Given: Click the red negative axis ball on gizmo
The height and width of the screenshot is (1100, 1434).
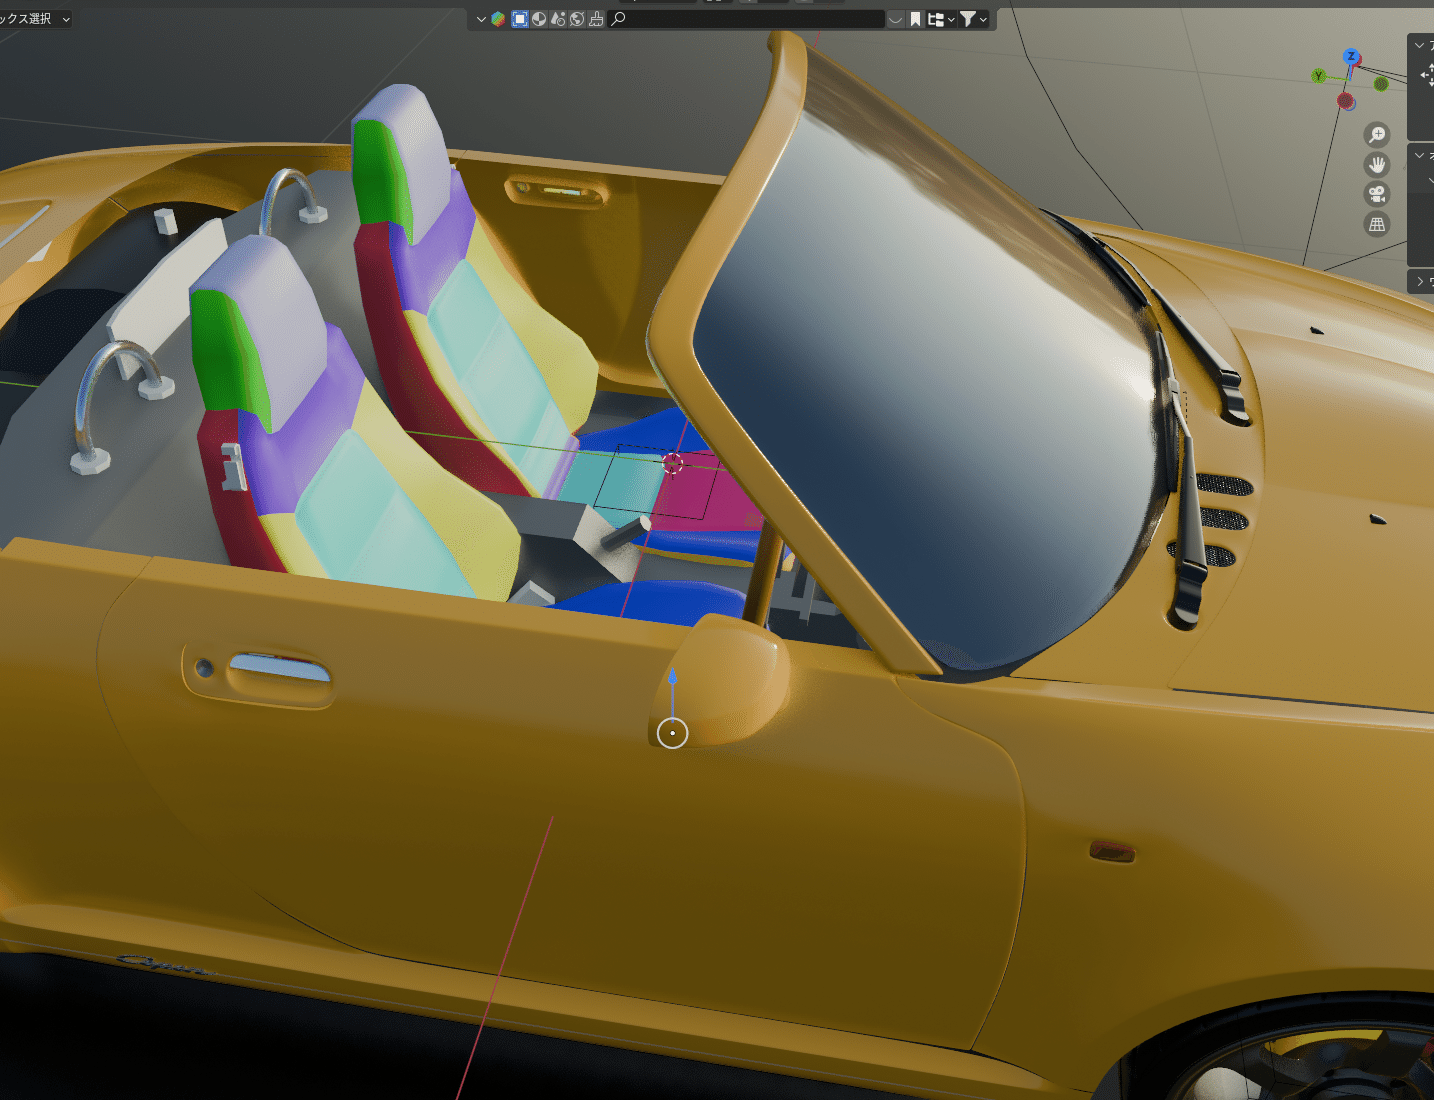Looking at the screenshot, I should pos(1346,101).
